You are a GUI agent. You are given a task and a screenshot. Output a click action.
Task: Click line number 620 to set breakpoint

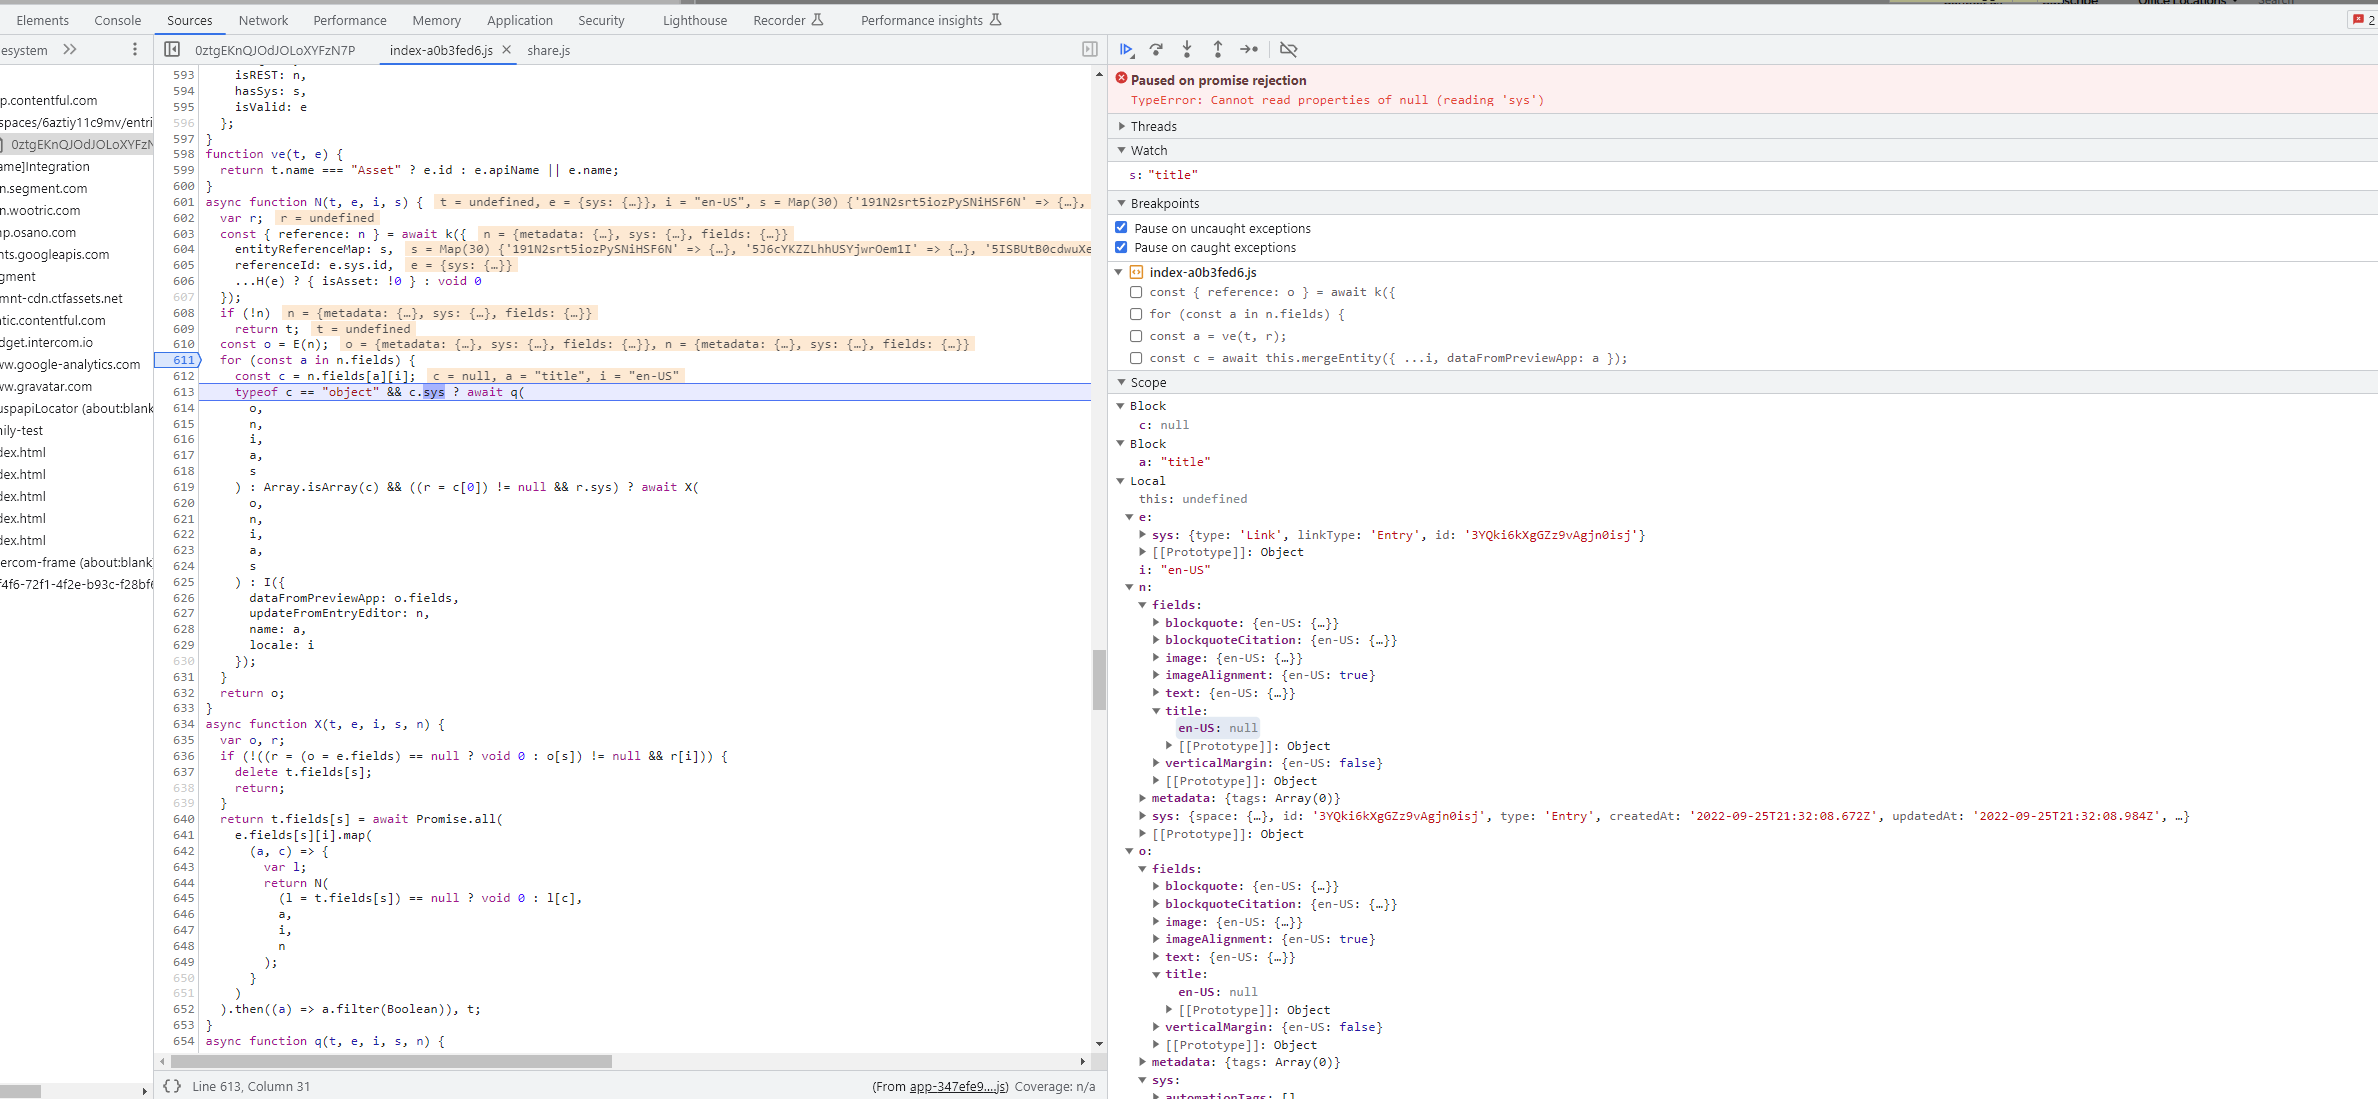coord(184,503)
